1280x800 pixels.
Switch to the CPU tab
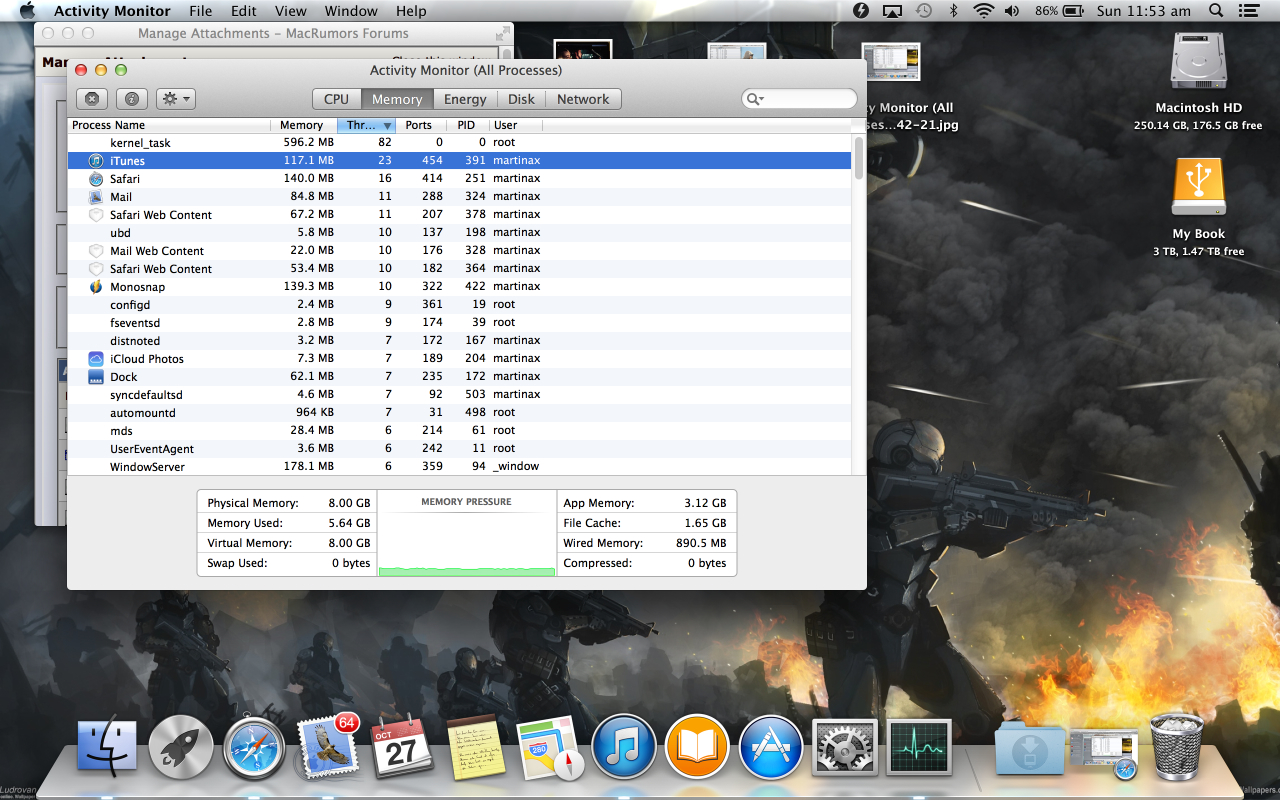pyautogui.click(x=336, y=99)
